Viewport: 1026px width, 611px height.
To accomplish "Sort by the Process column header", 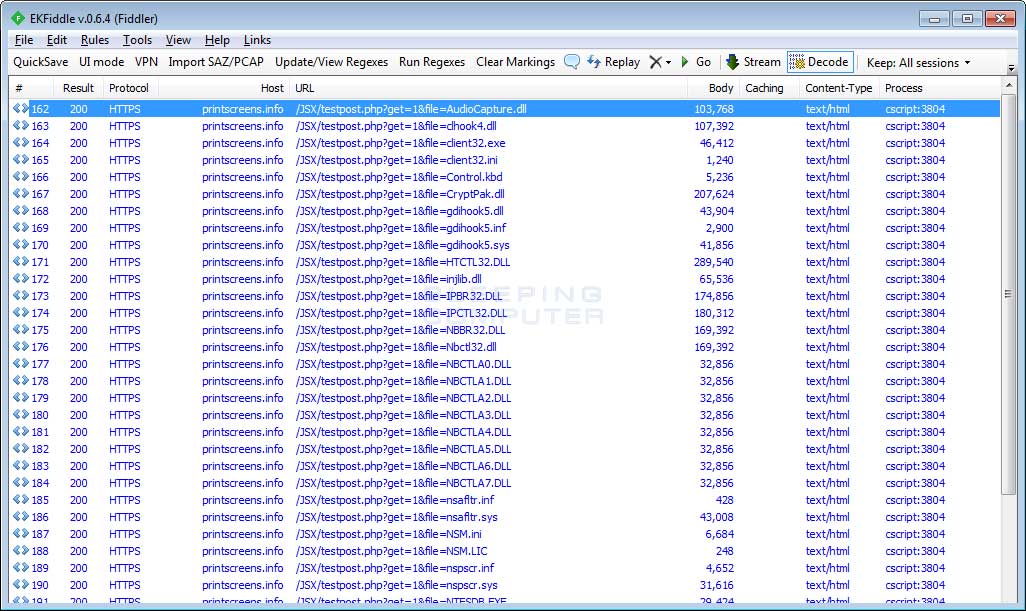I will pyautogui.click(x=940, y=88).
